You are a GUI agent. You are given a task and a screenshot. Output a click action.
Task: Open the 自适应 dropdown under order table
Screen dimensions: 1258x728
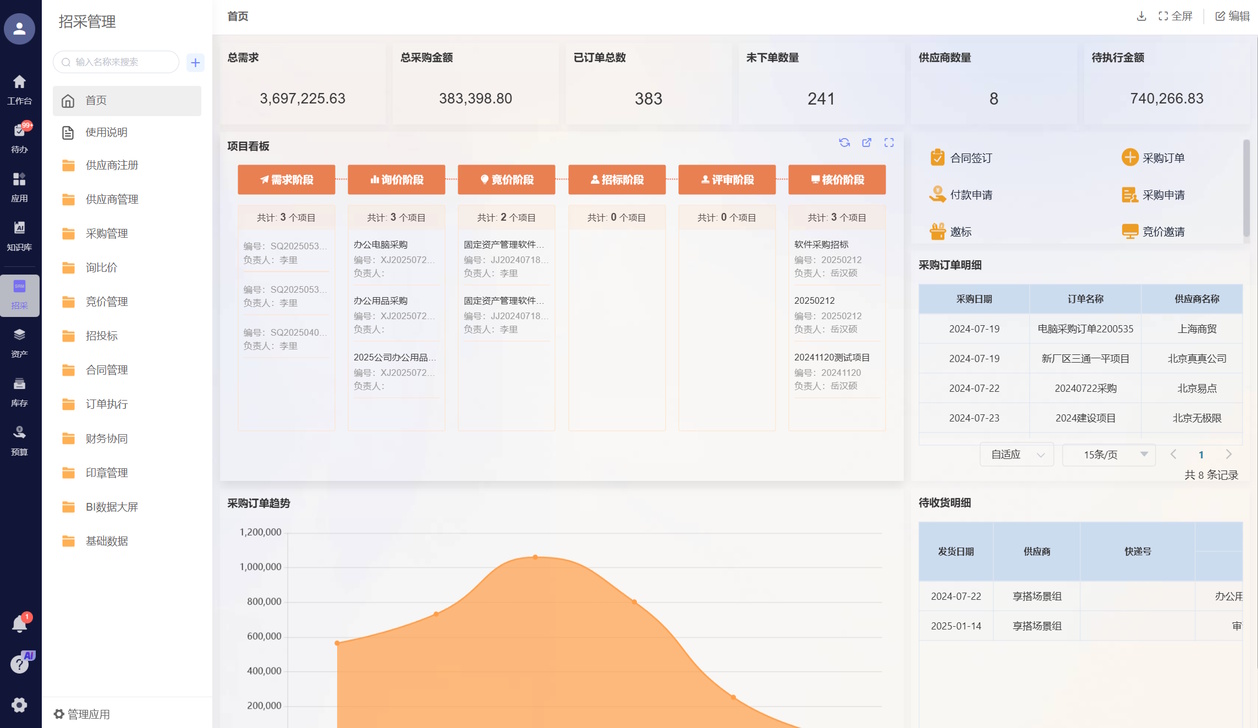coord(1016,455)
